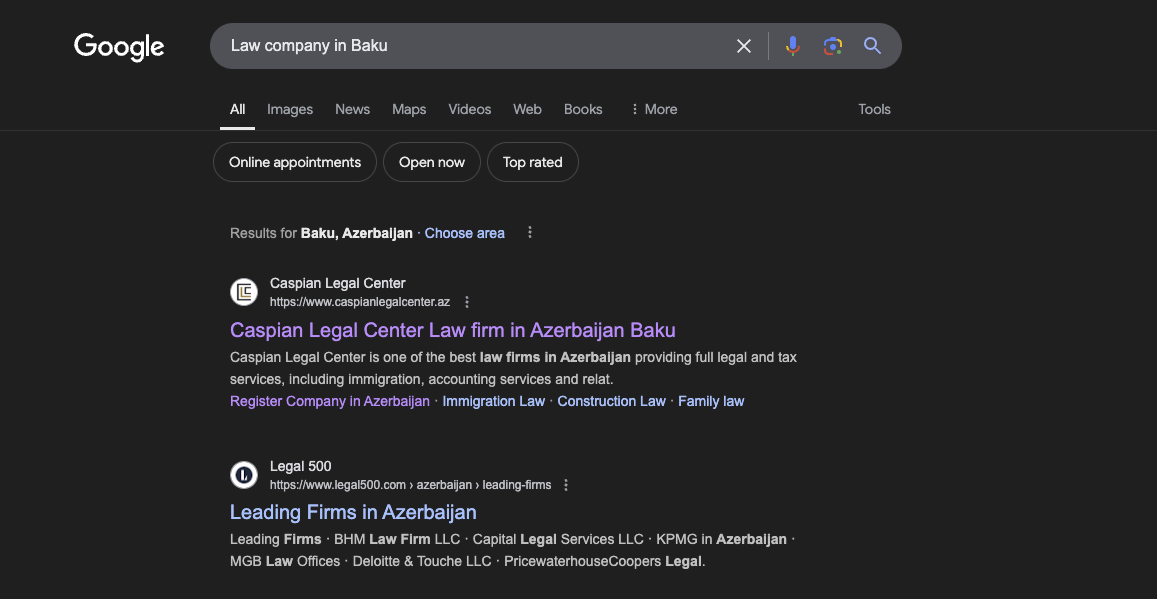Switch to the Images tab
The height and width of the screenshot is (599, 1157).
[290, 109]
